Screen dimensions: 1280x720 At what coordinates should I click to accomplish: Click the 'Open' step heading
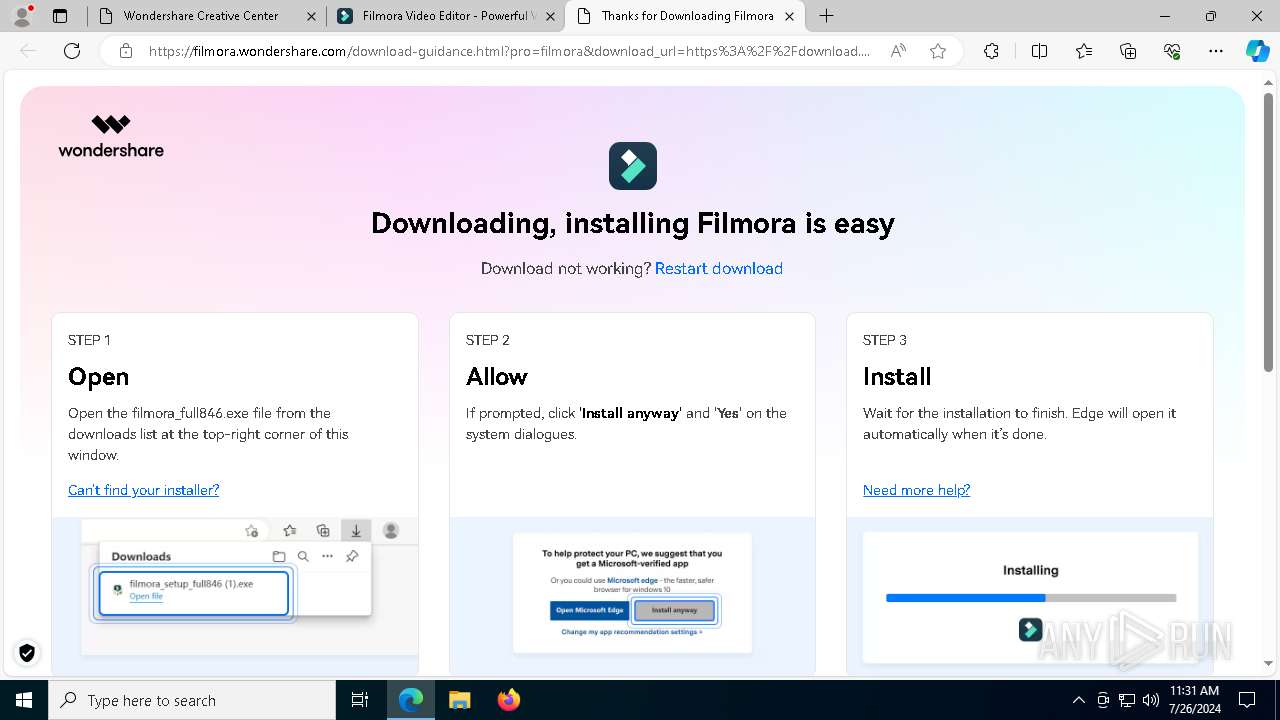[x=98, y=377]
